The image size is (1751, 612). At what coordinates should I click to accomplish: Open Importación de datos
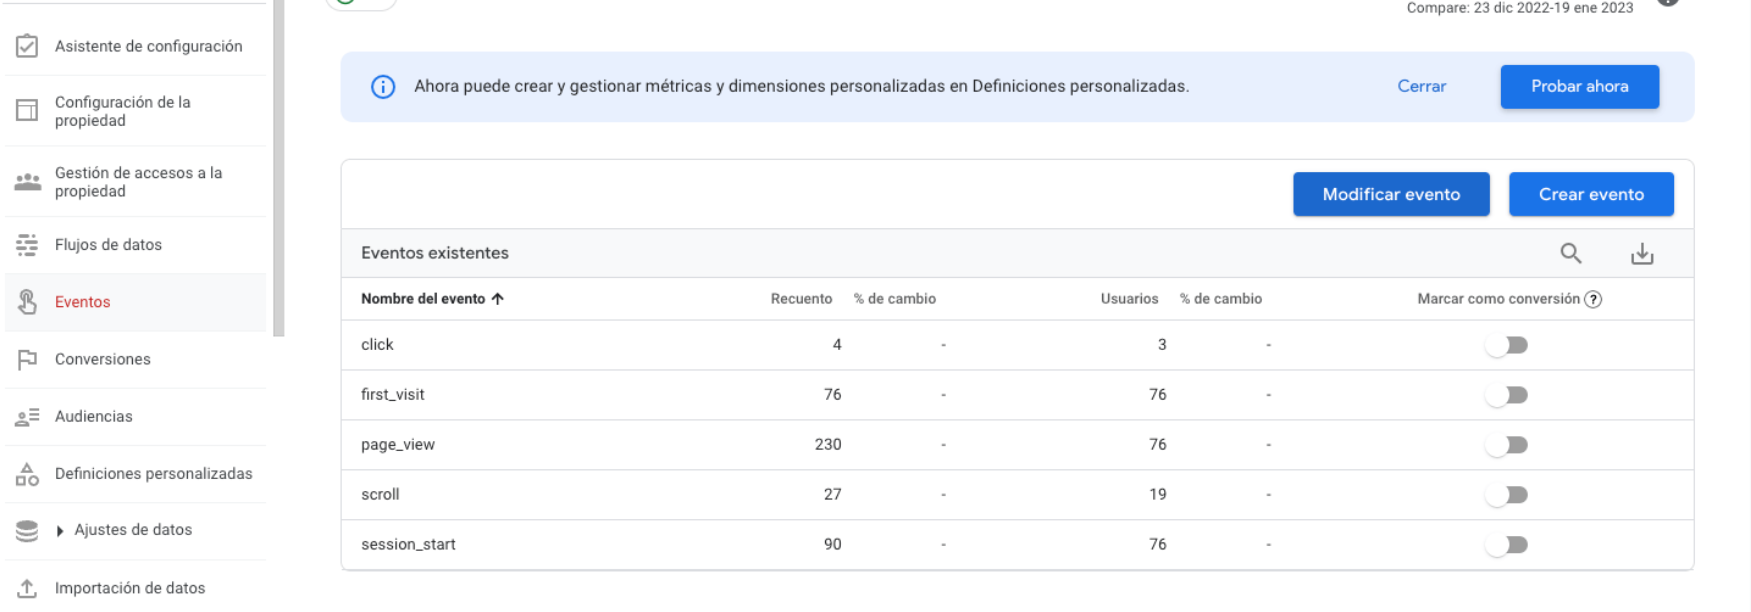click(x=136, y=588)
